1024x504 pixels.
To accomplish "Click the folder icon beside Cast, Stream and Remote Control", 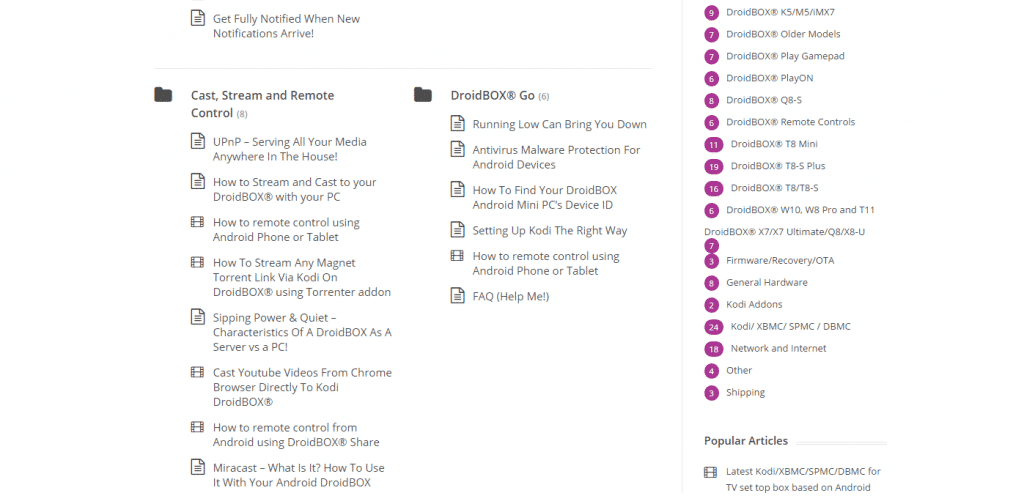I will pos(163,95).
